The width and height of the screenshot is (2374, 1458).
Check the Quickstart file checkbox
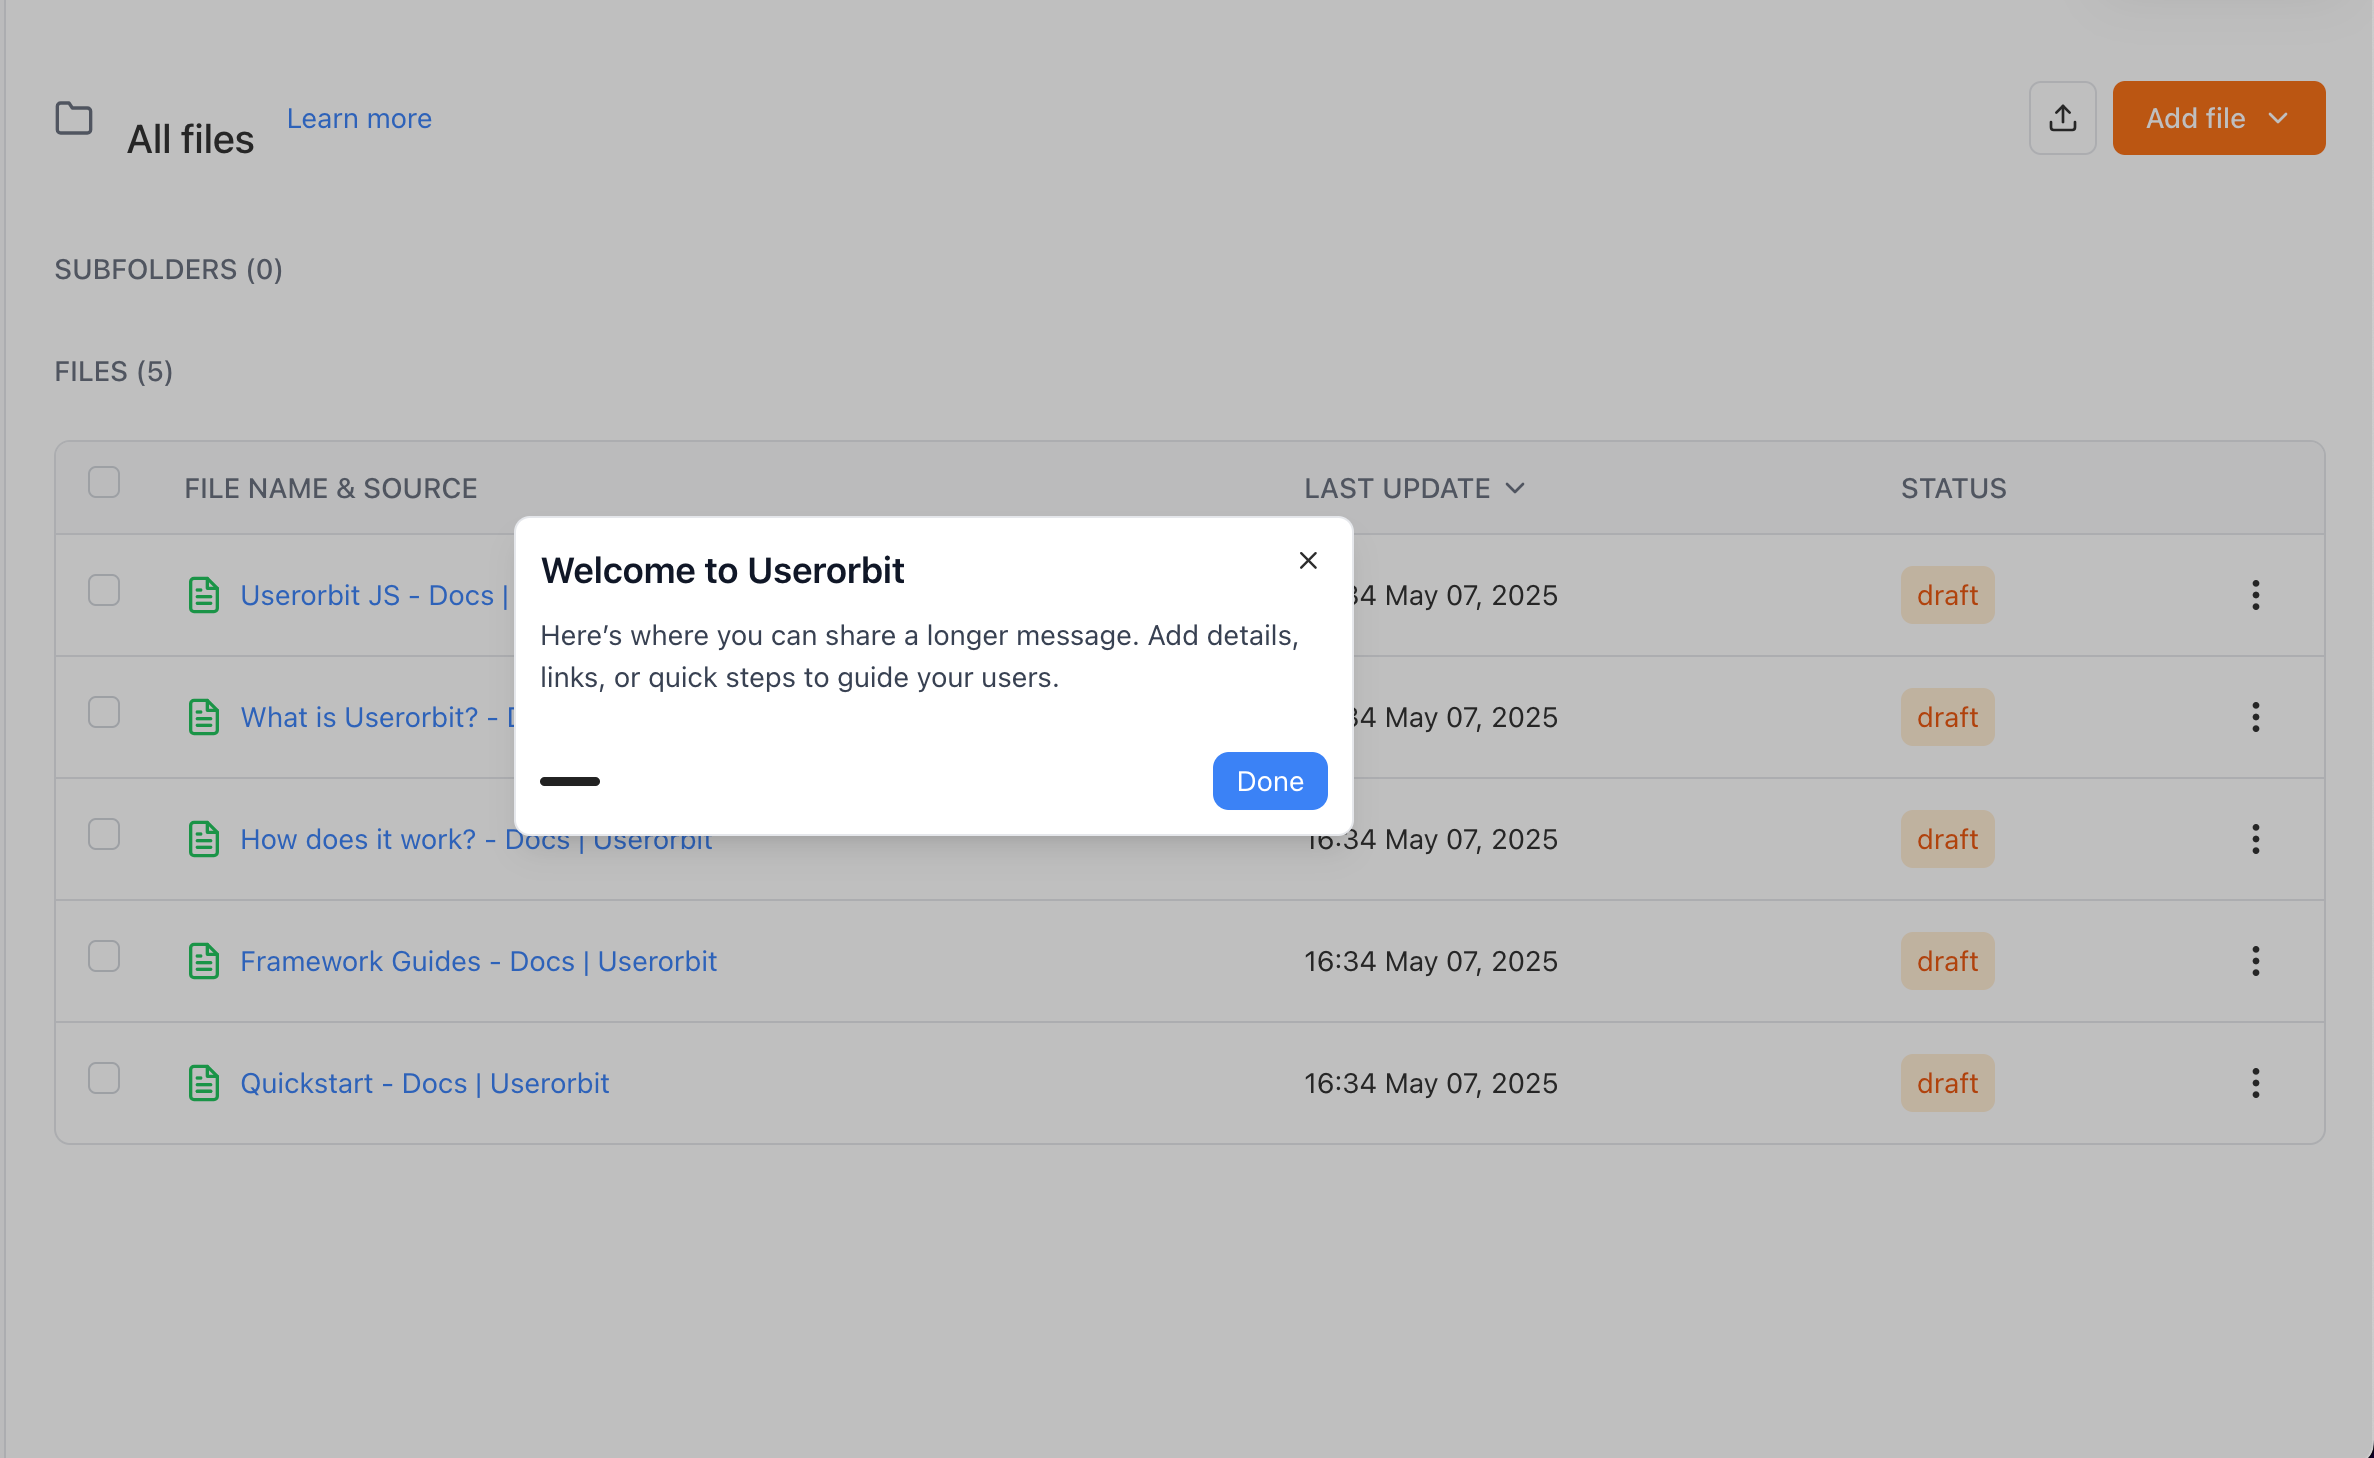coord(104,1079)
